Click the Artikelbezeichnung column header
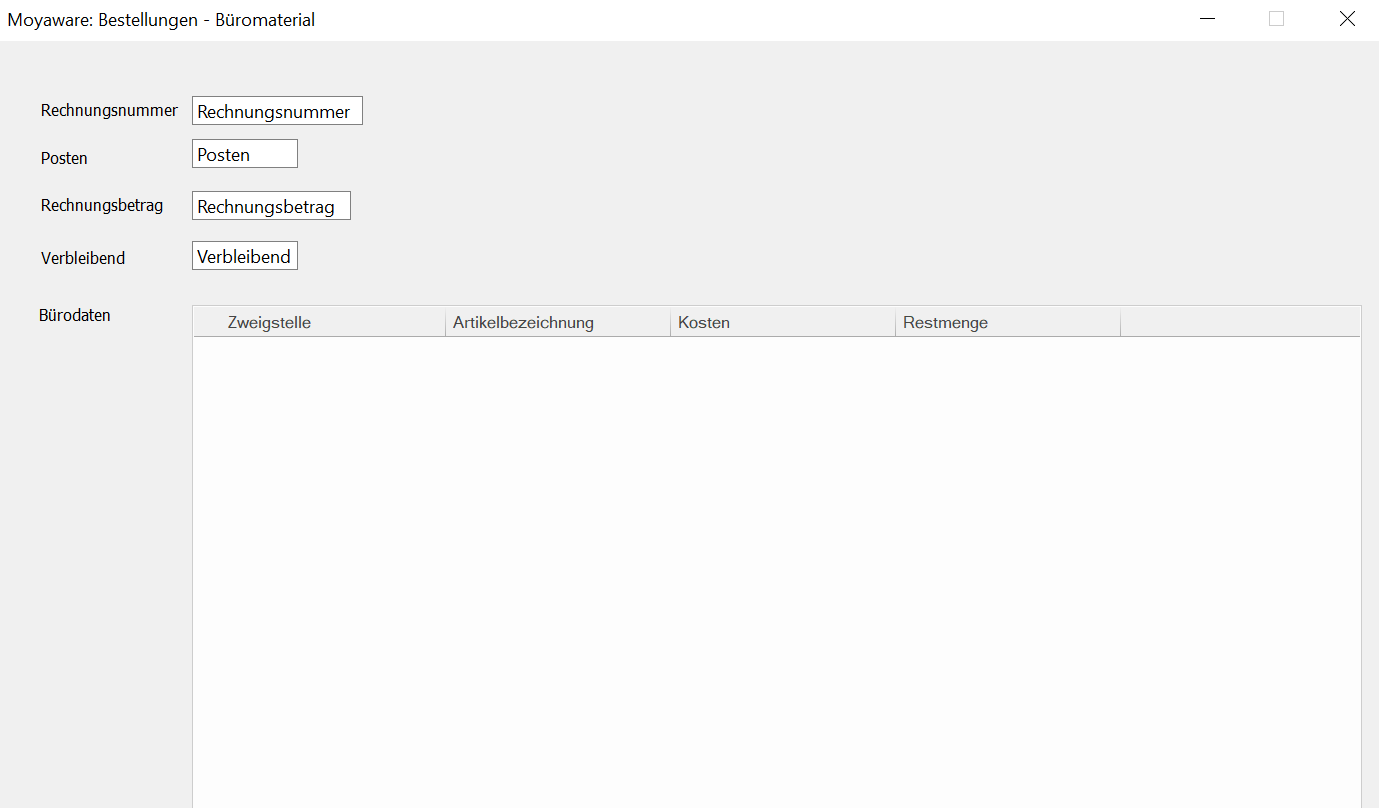 tap(558, 322)
